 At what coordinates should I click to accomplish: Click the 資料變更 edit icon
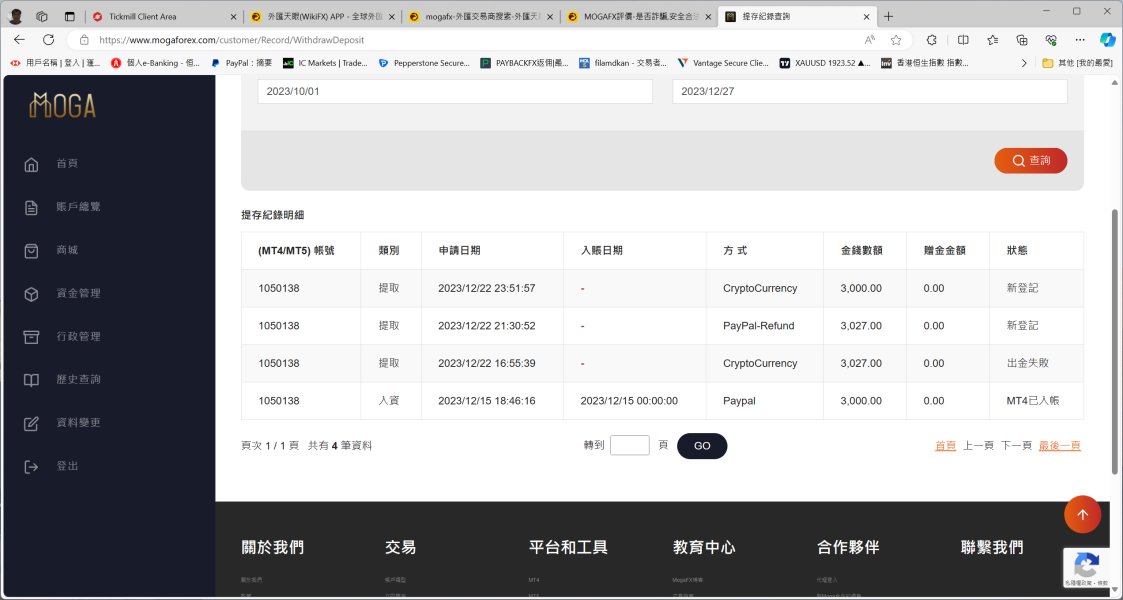31,423
